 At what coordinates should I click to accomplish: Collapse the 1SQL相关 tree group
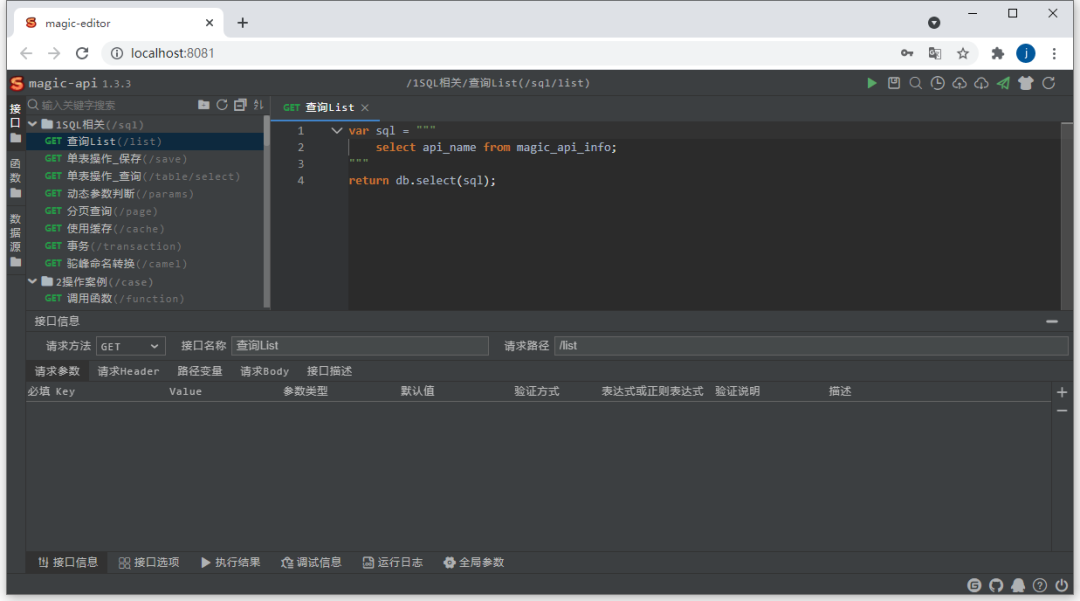click(x=33, y=123)
